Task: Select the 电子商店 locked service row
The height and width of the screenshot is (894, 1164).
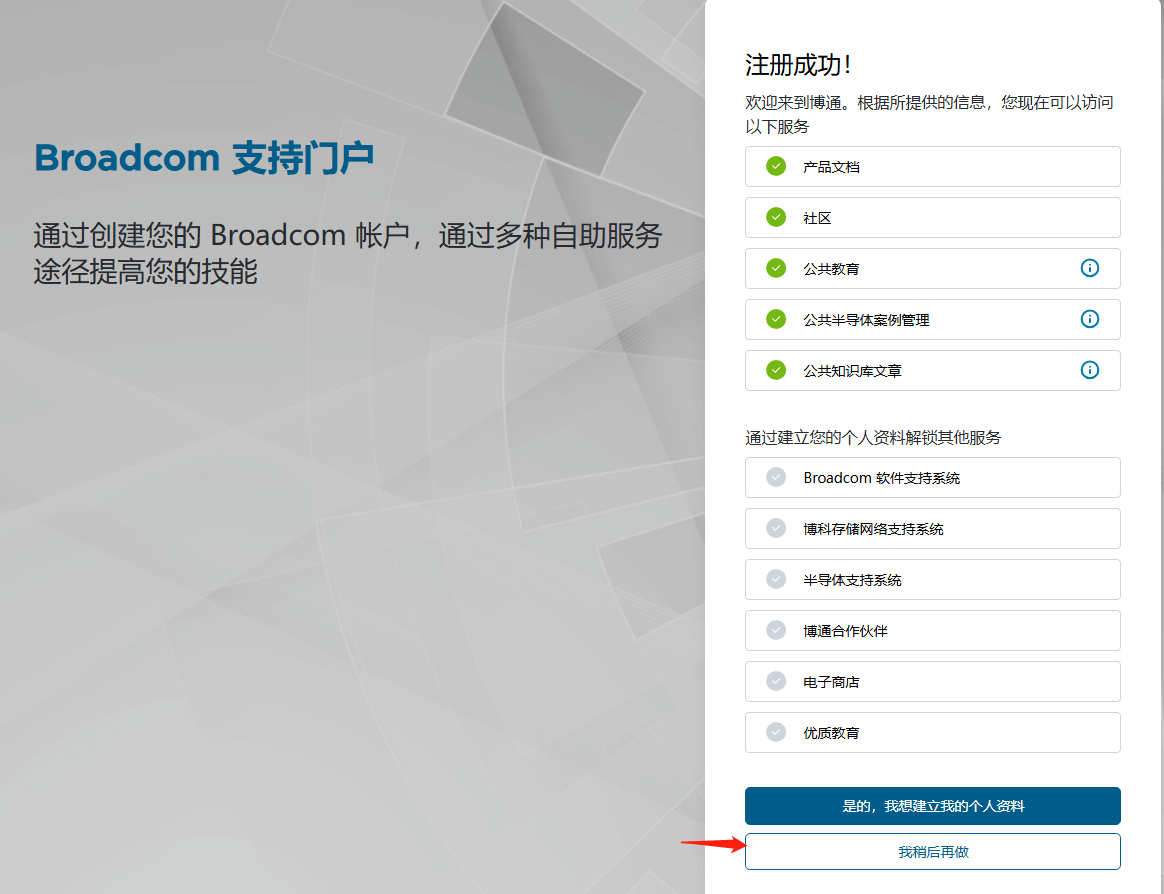Action: pyautogui.click(x=932, y=681)
